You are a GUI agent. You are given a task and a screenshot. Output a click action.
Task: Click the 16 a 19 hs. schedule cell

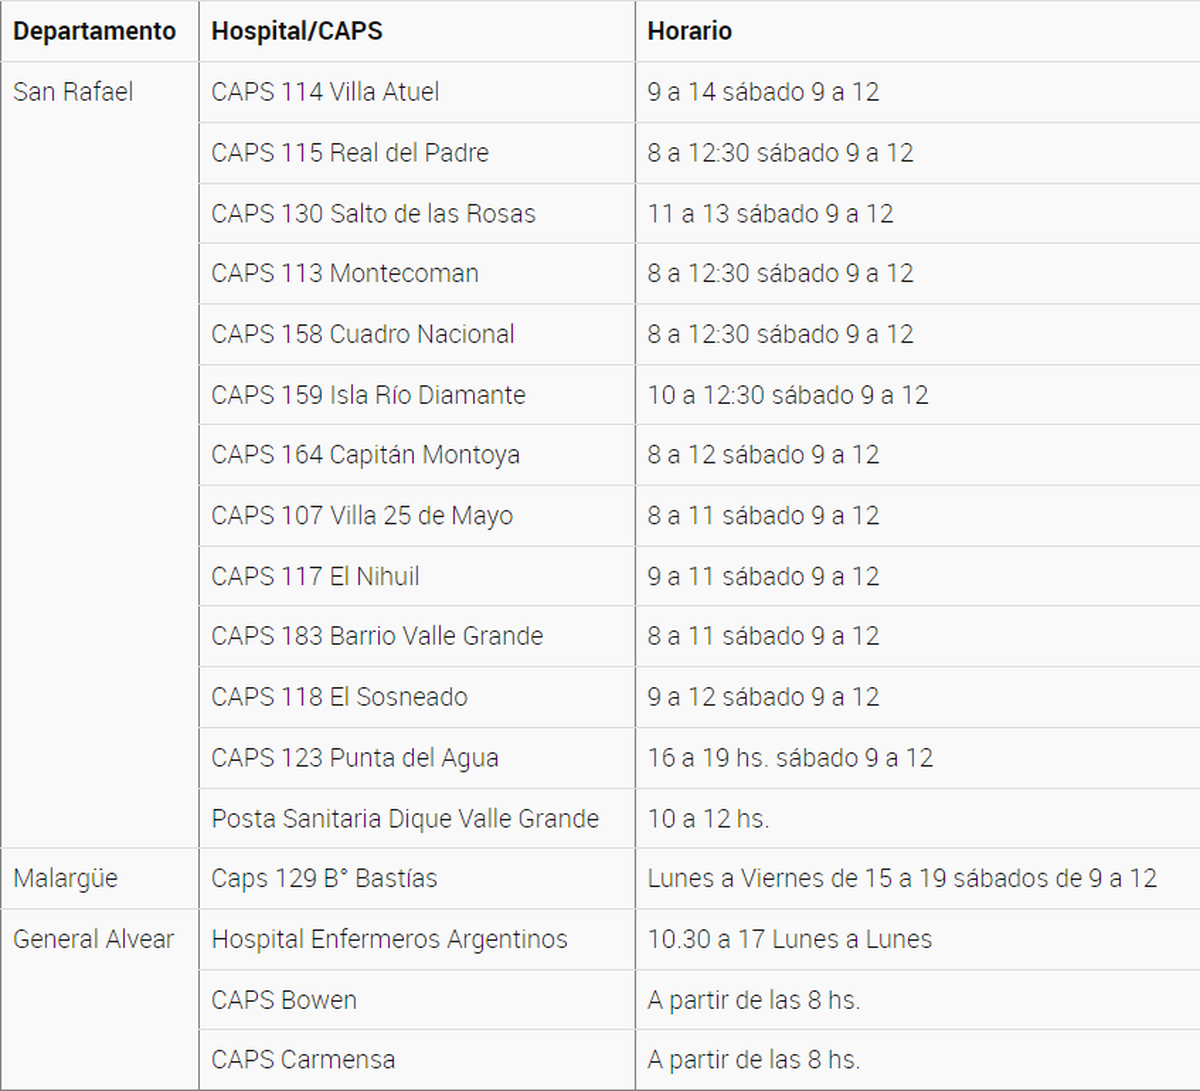click(790, 758)
